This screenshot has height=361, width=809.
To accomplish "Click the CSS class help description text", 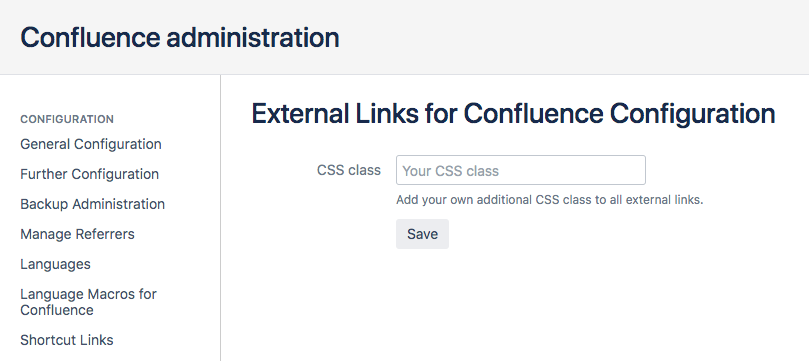I will [549, 200].
